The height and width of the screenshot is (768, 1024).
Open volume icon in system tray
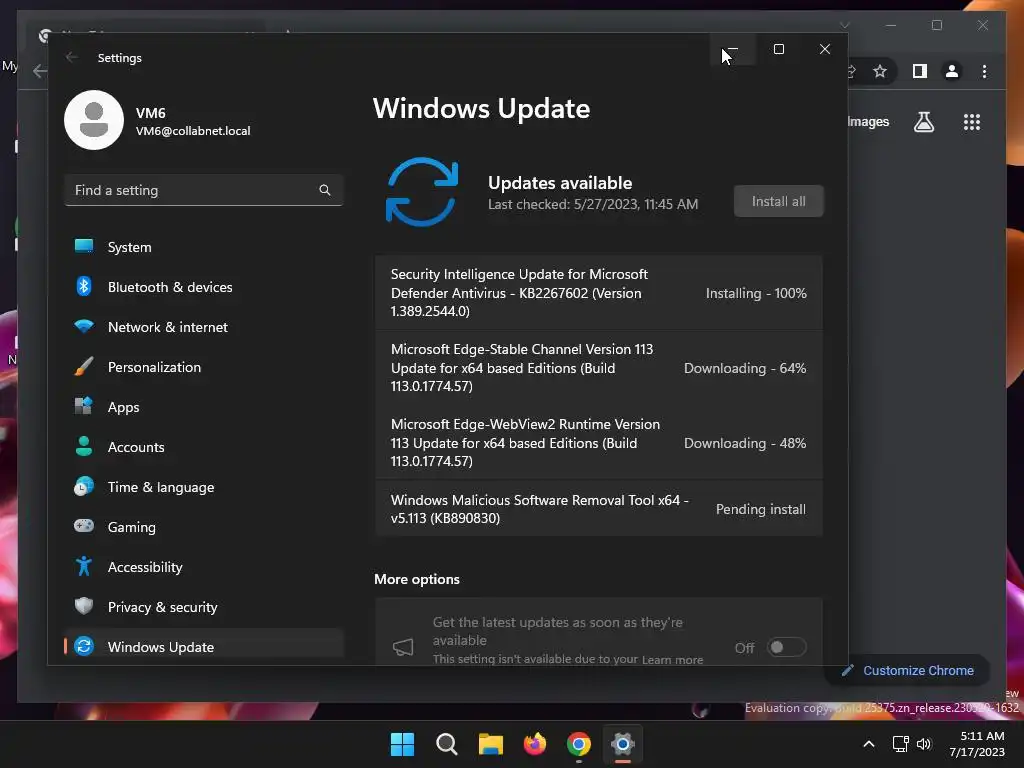(923, 744)
